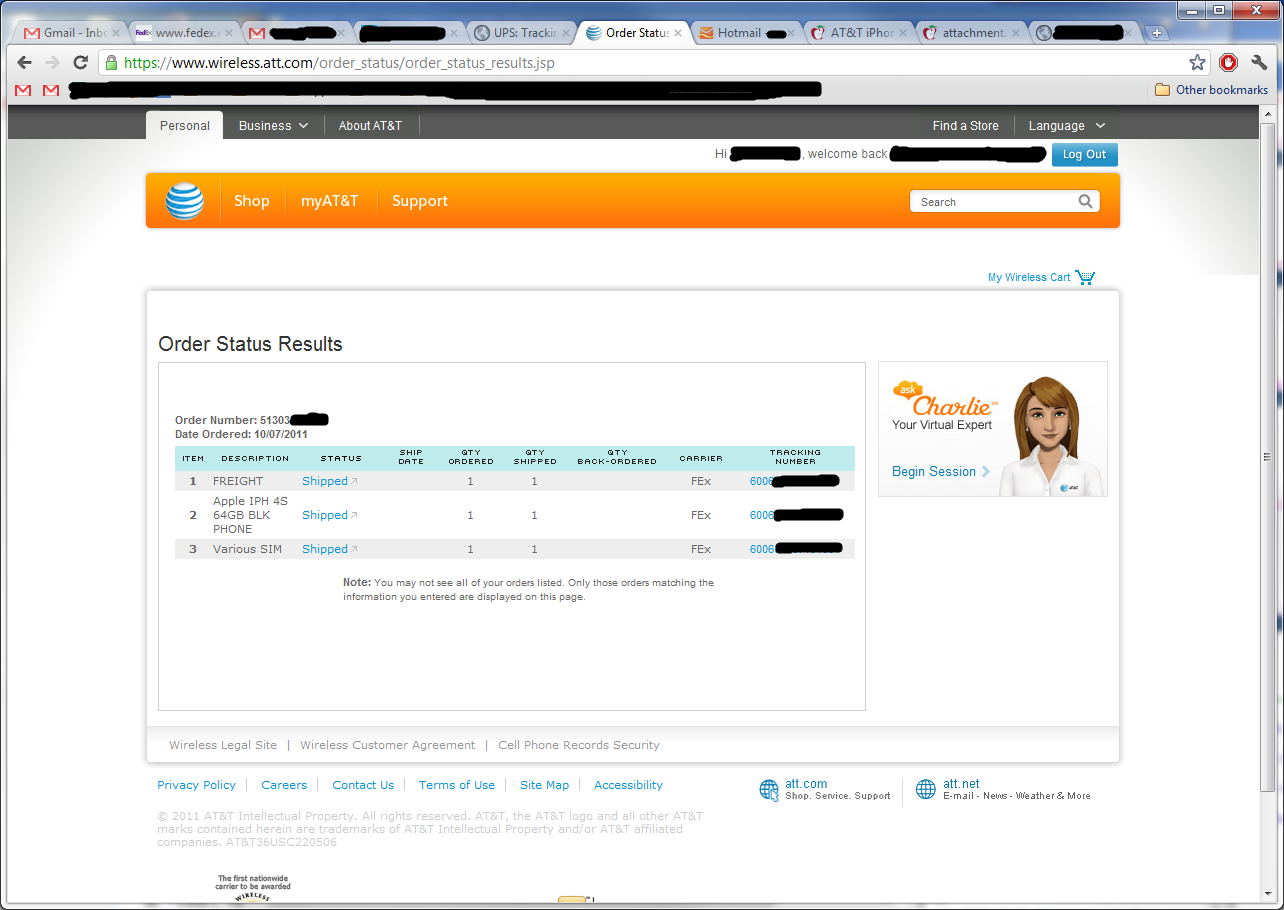Click the Log Out button
The height and width of the screenshot is (910, 1284).
(1085, 155)
